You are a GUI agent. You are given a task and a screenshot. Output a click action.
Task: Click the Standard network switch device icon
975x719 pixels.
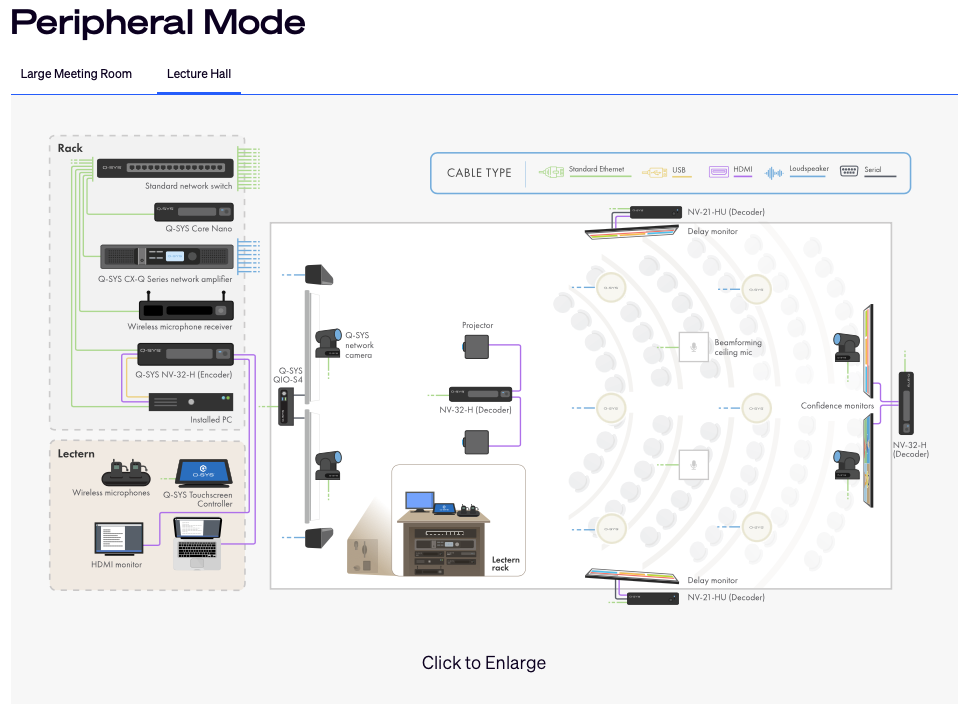click(x=165, y=168)
